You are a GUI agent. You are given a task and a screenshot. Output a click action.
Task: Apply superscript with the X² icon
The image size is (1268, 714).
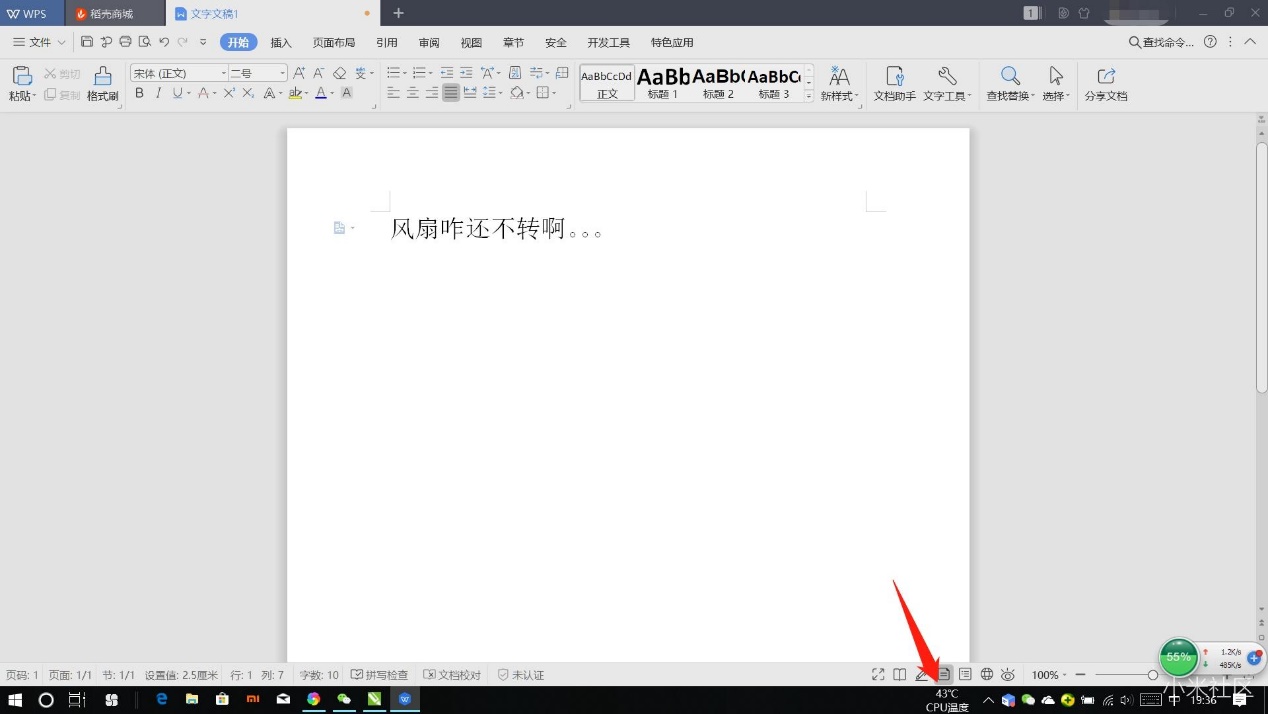[229, 93]
